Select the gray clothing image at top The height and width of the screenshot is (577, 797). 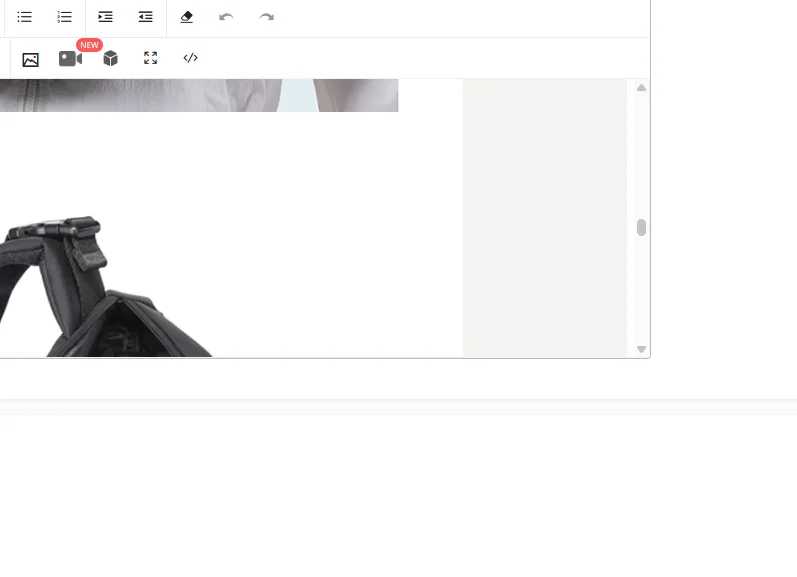pos(199,95)
